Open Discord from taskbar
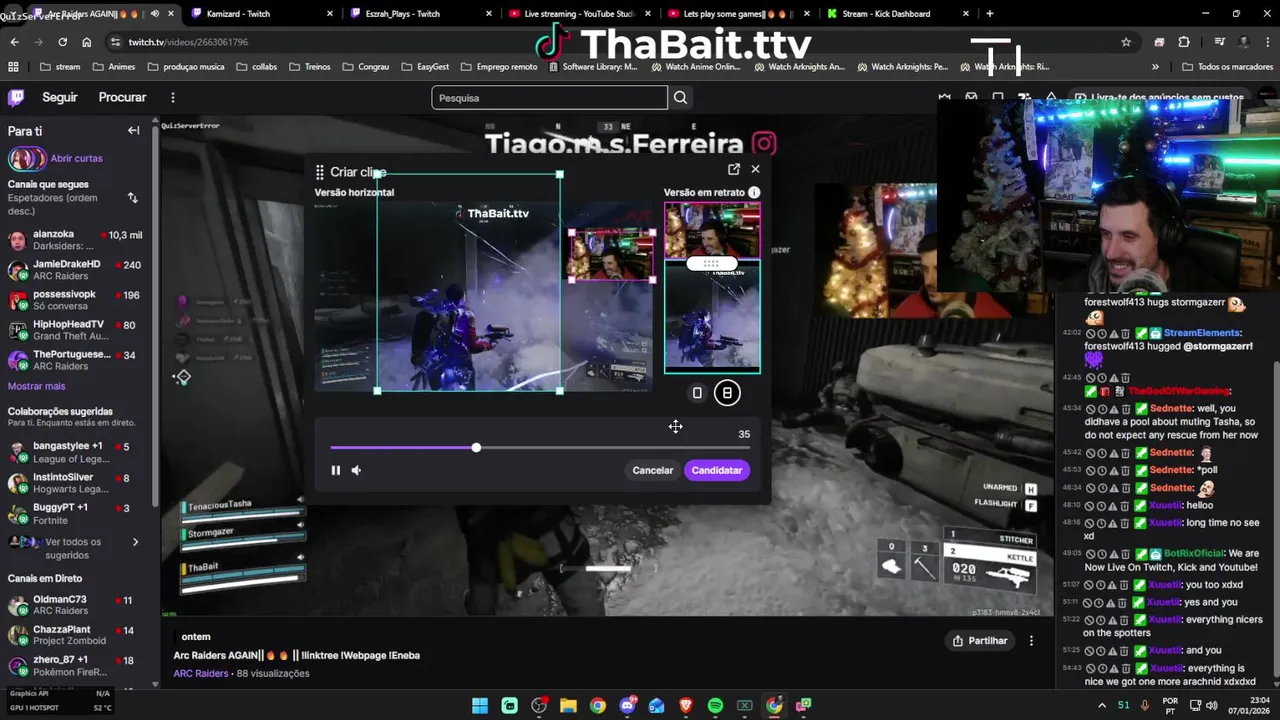Screen dimensions: 1280x720 627,706
